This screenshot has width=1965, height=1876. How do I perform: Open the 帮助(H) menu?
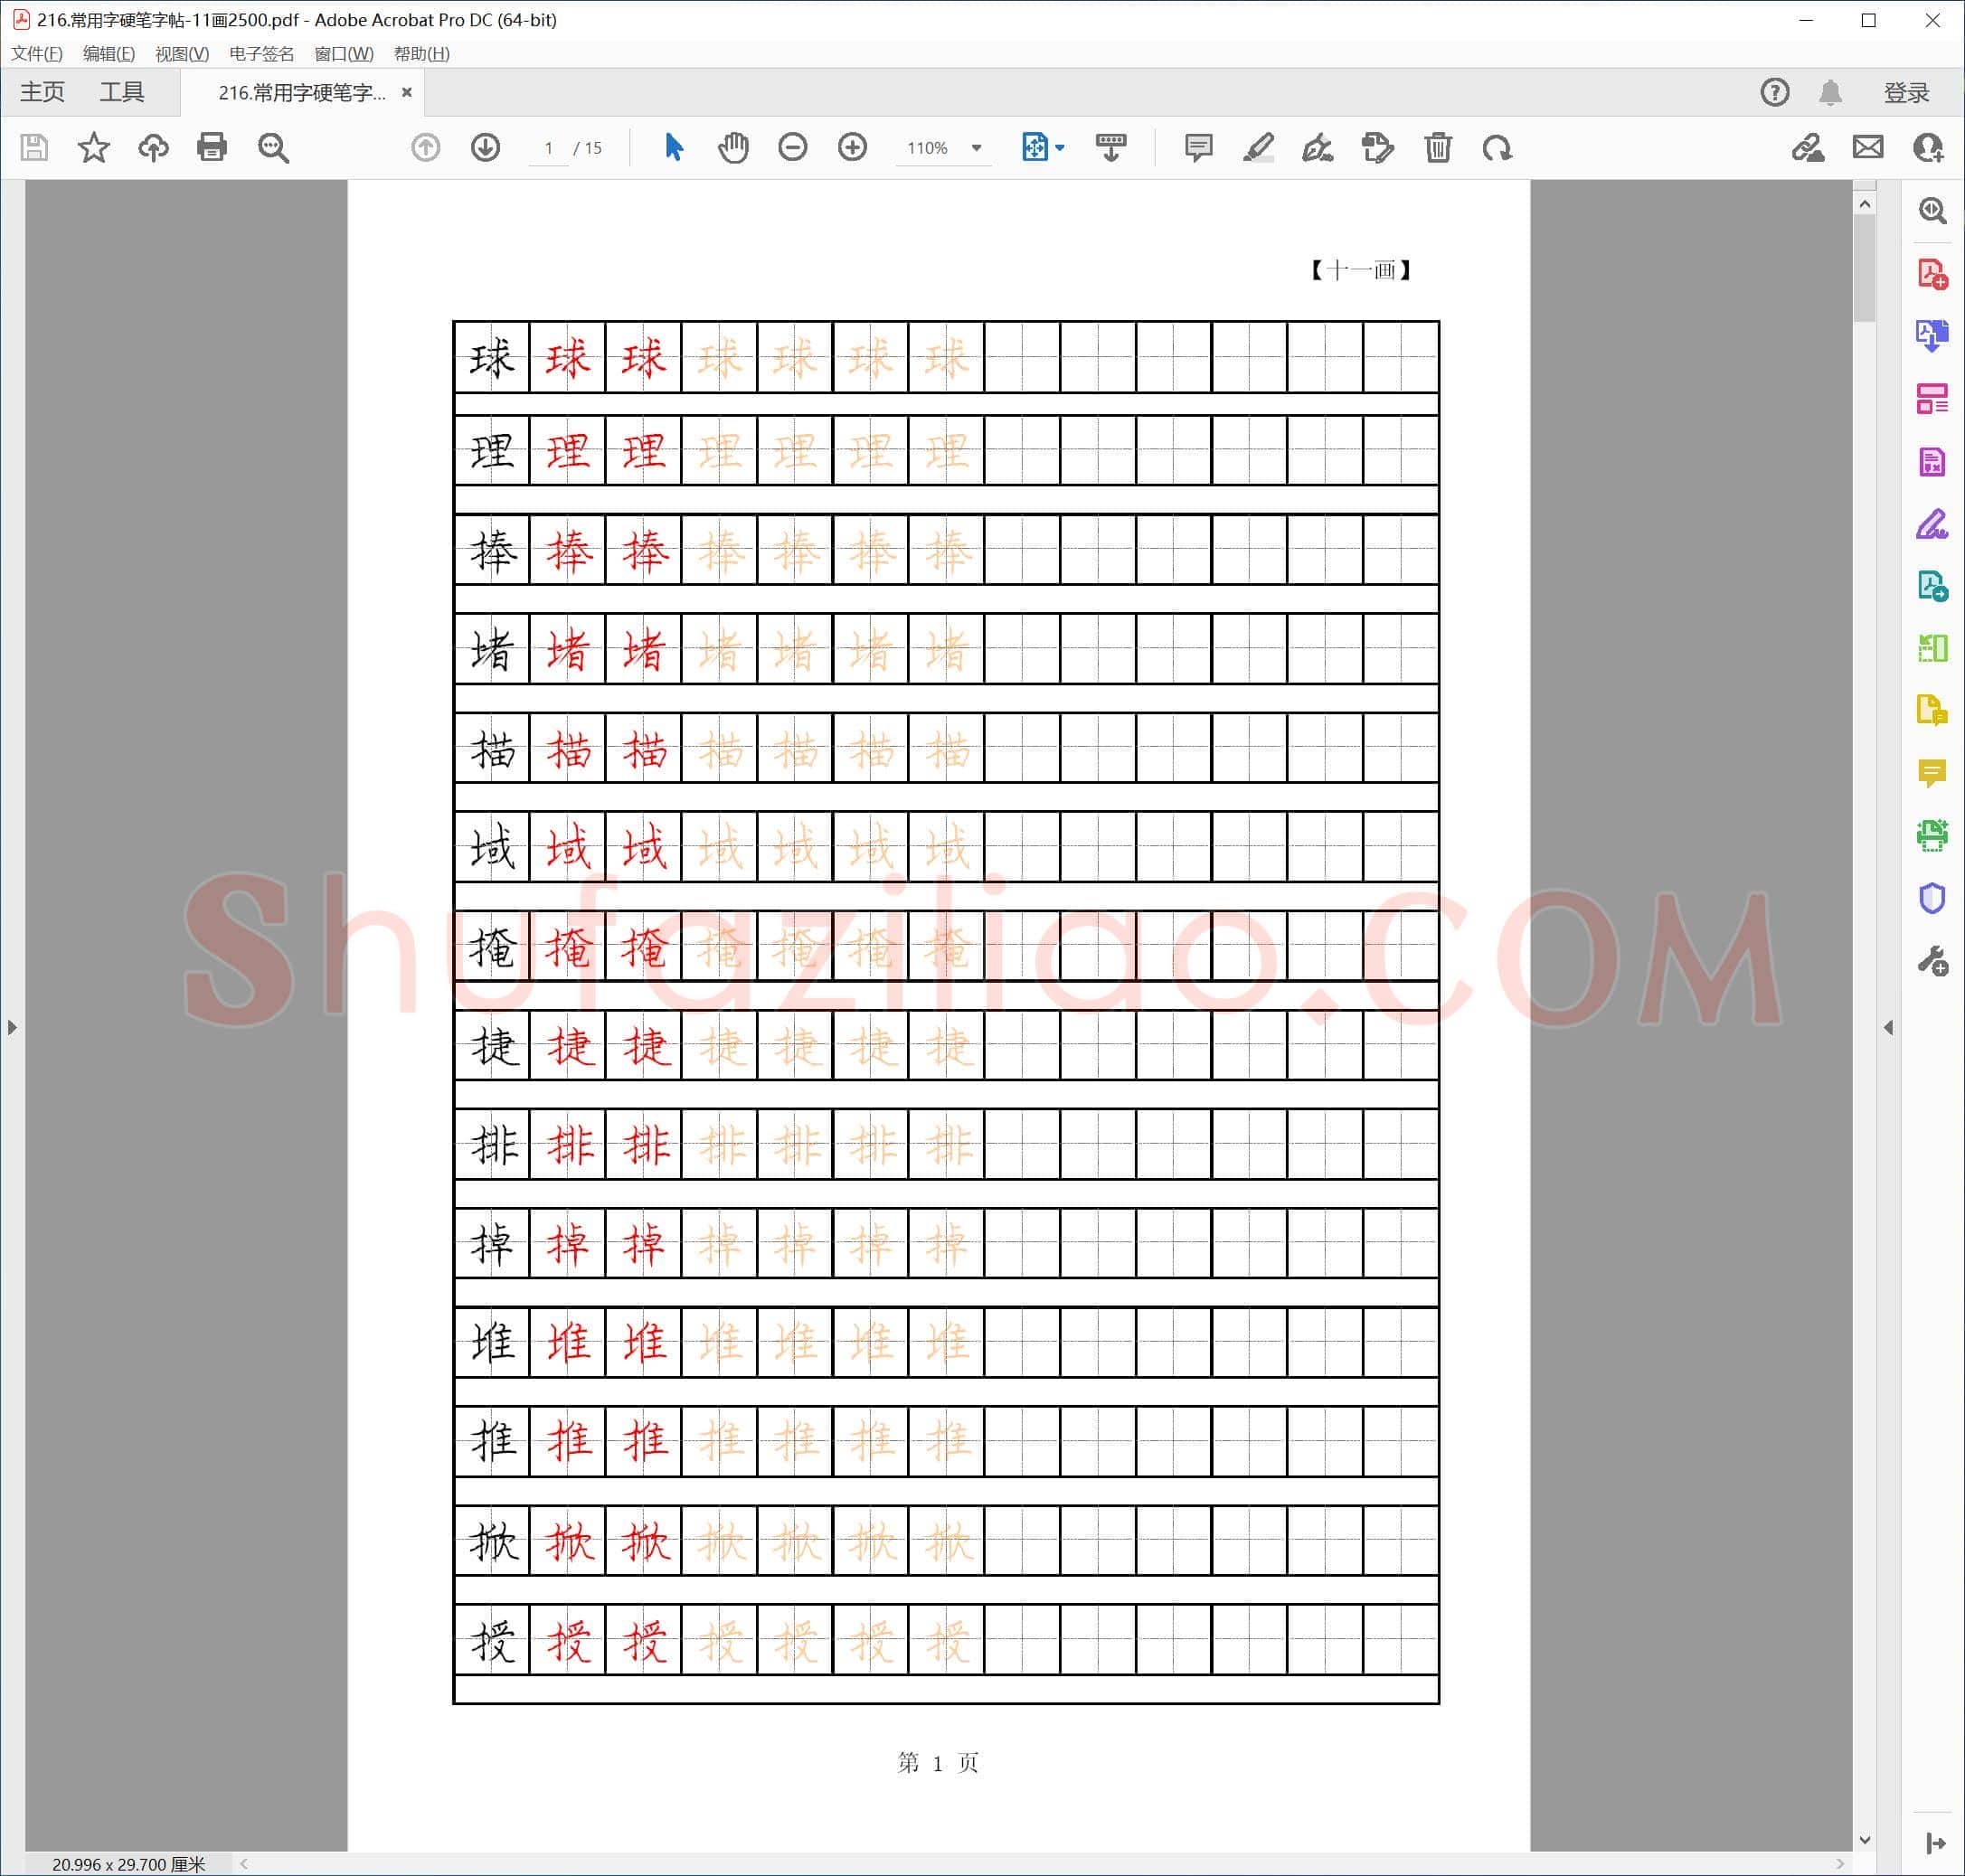click(422, 54)
